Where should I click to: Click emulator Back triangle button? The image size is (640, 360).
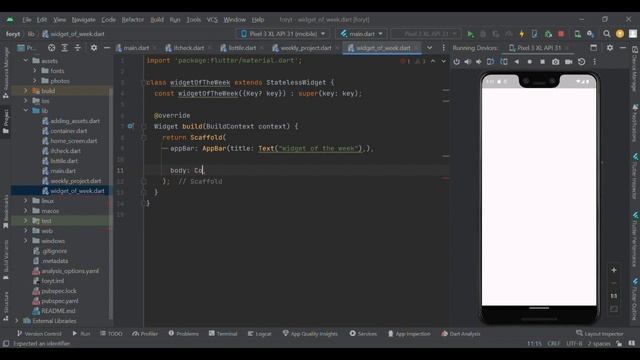517,62
